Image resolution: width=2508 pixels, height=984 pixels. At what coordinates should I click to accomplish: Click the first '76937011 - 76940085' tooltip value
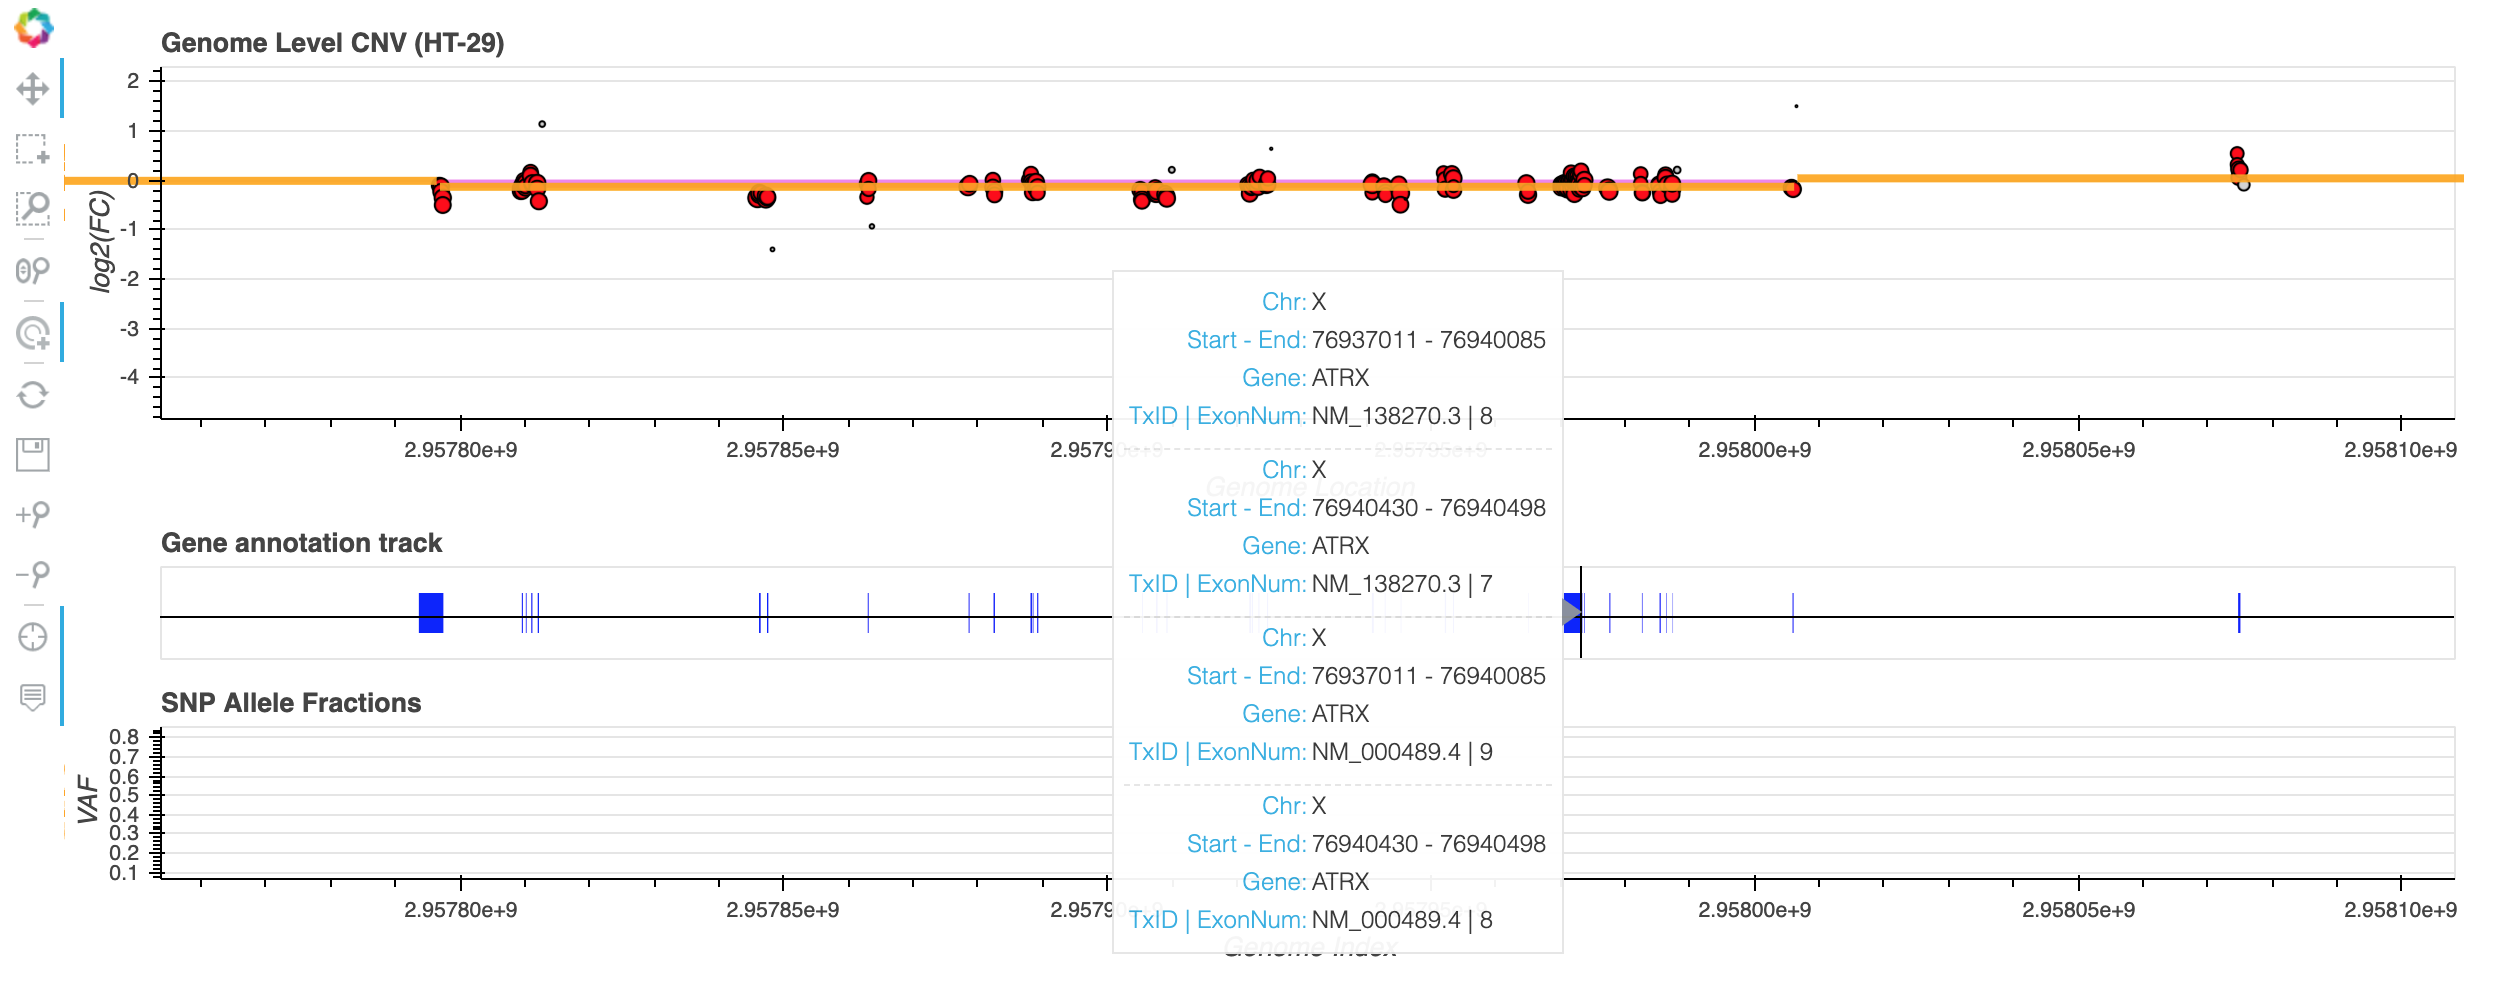[x=1428, y=340]
